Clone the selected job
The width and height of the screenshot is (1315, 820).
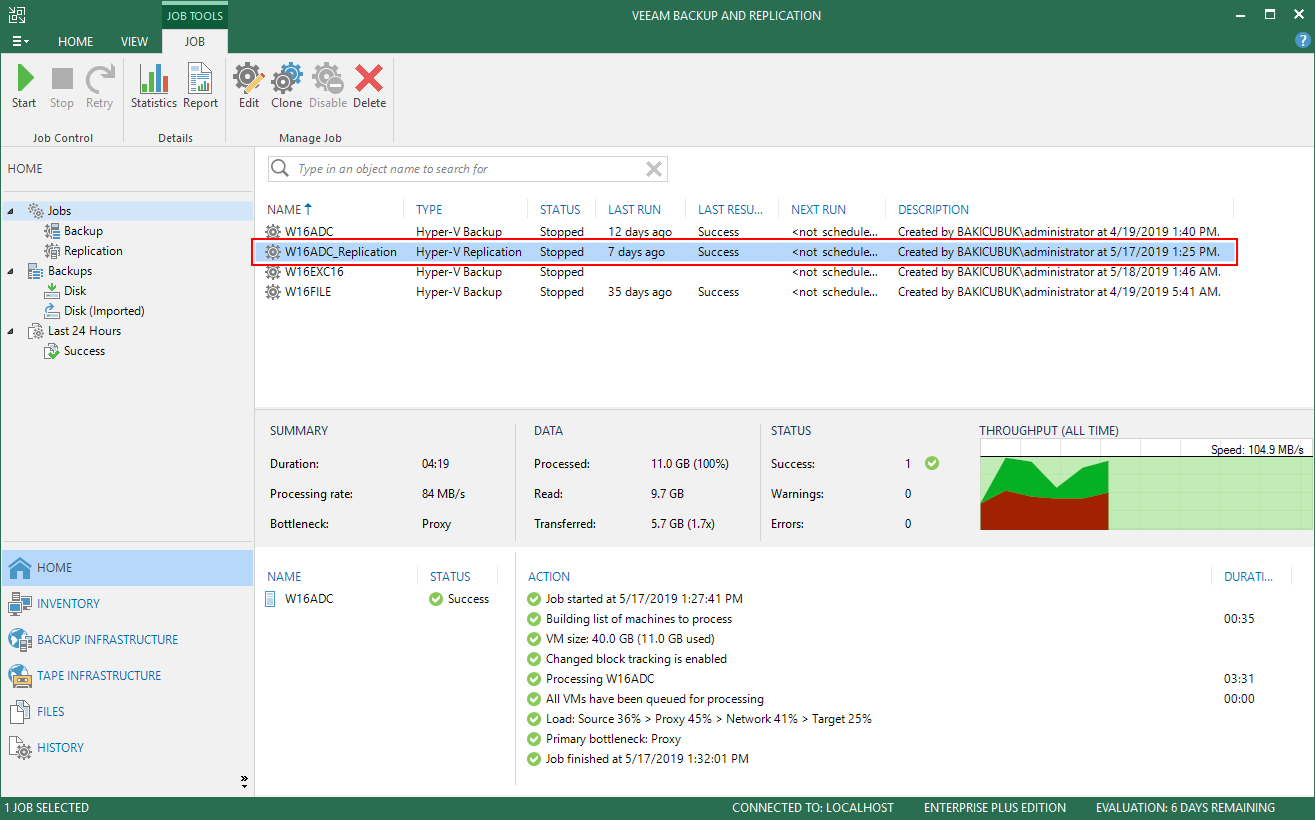click(287, 86)
